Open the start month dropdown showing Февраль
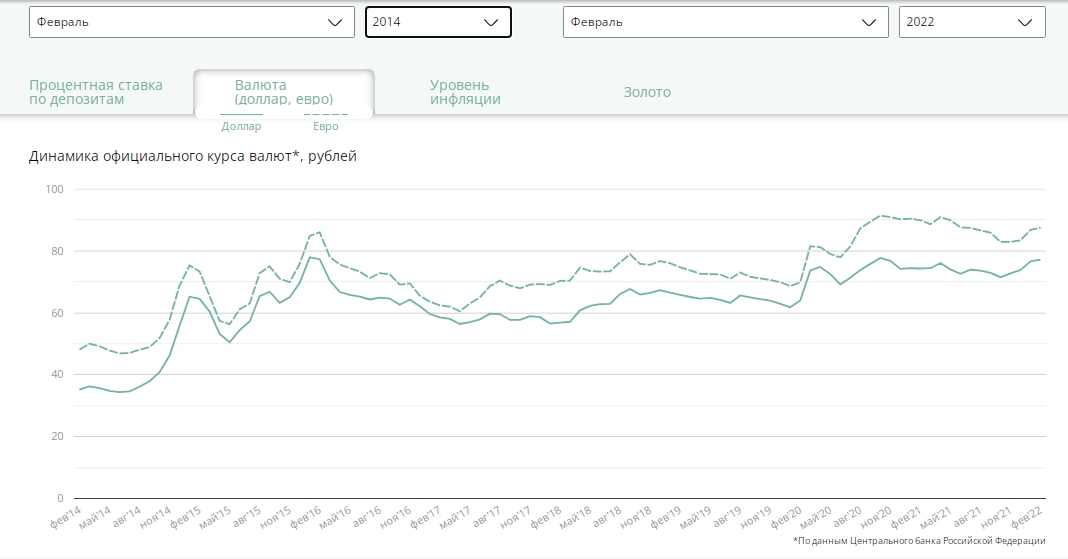 point(191,22)
